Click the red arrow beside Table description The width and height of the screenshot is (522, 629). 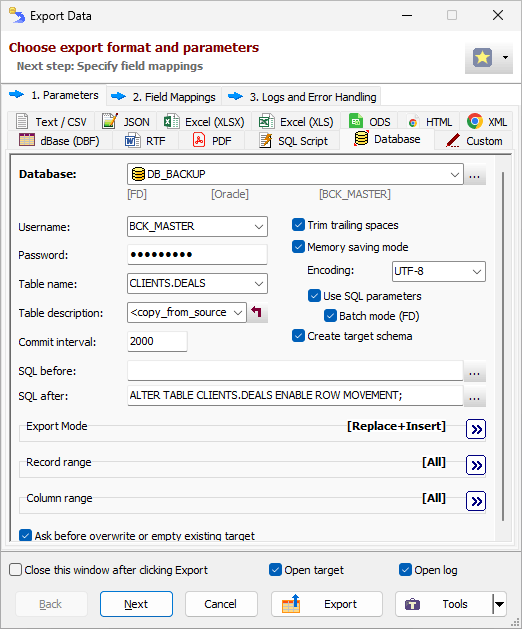[x=257, y=312]
